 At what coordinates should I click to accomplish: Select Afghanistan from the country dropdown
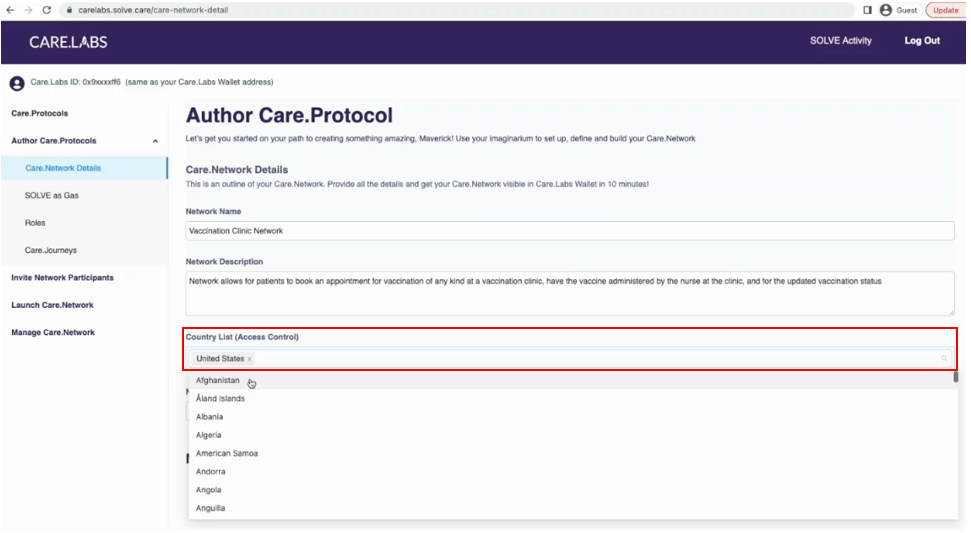tap(218, 381)
